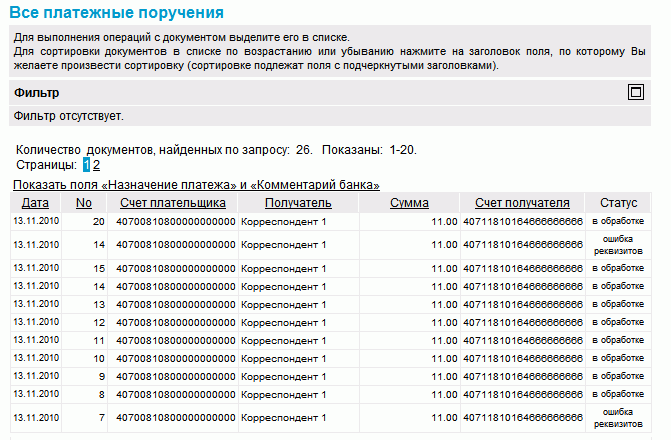Sort by the Счет плательщика header

point(173,203)
